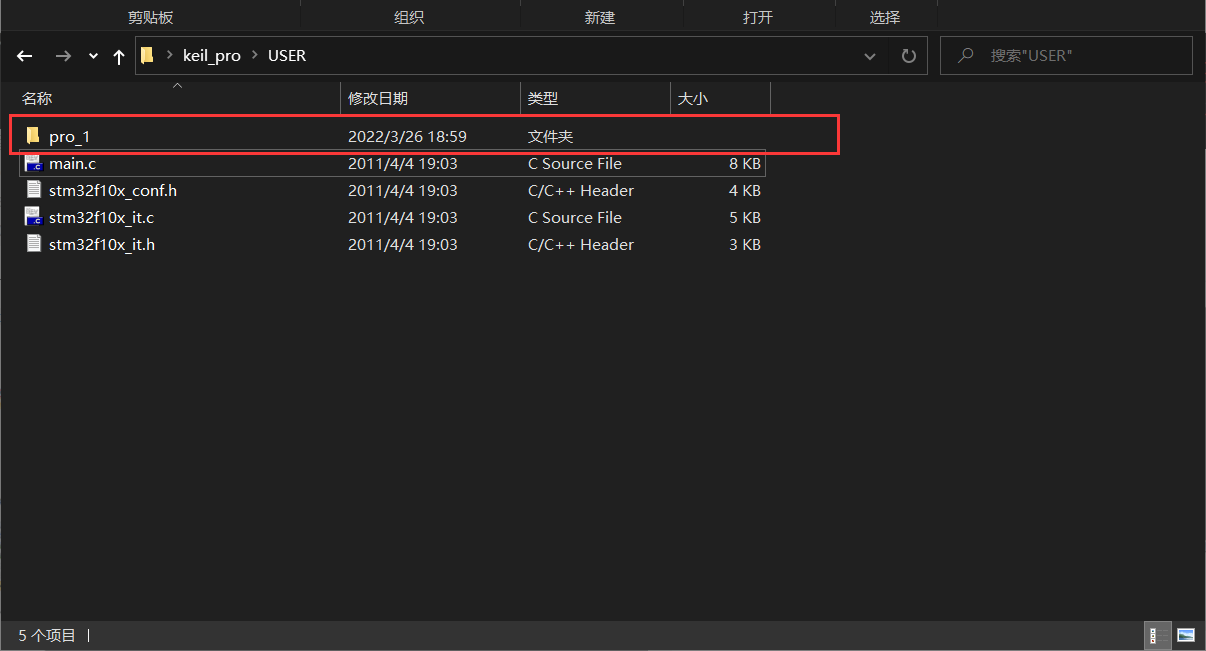Image resolution: width=1206 pixels, height=651 pixels.
Task: Click the 5 个项目 status text
Action: tap(47, 635)
